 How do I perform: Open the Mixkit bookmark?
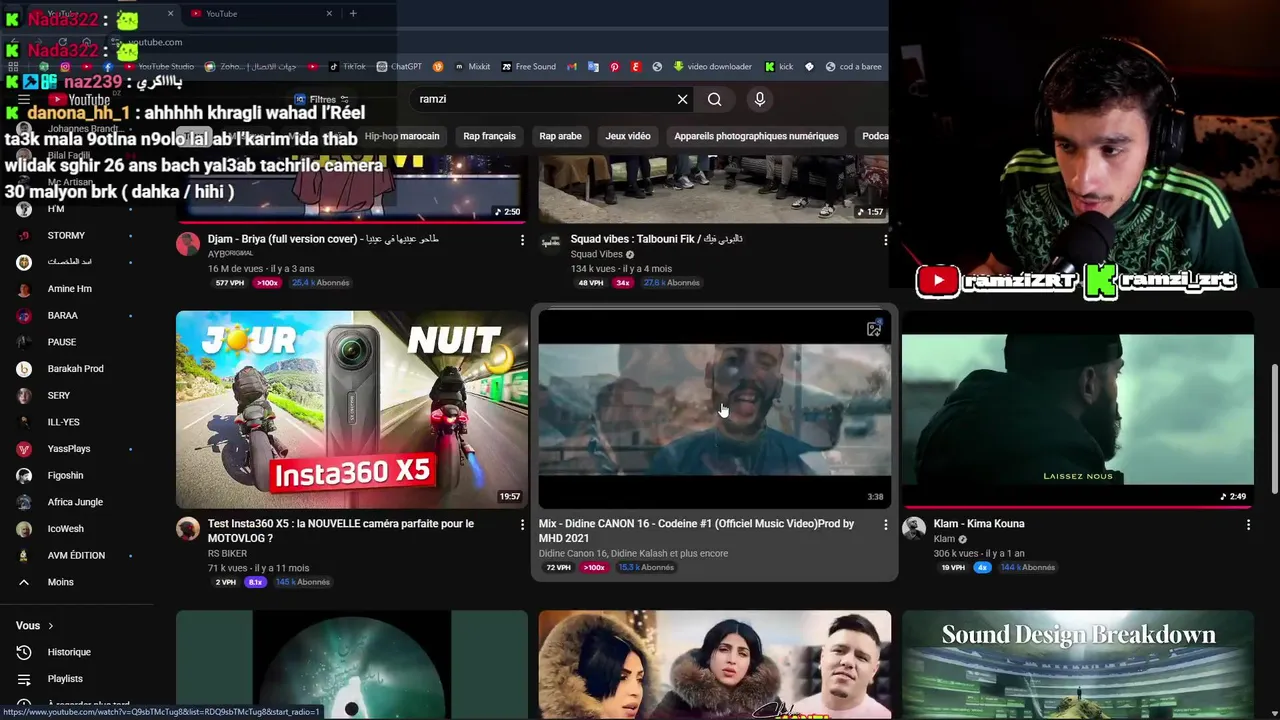(472, 67)
